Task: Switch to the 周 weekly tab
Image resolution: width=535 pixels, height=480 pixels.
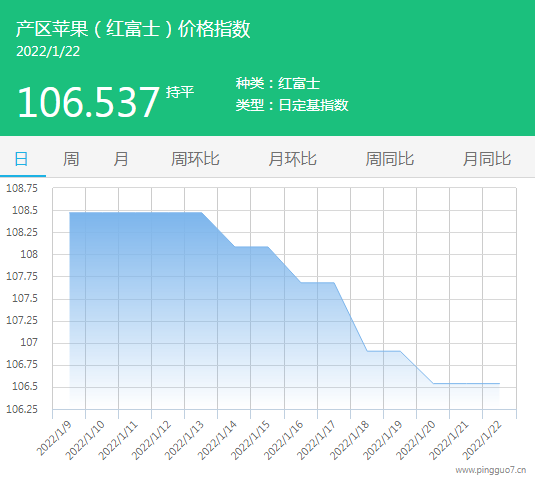Action: [71, 159]
